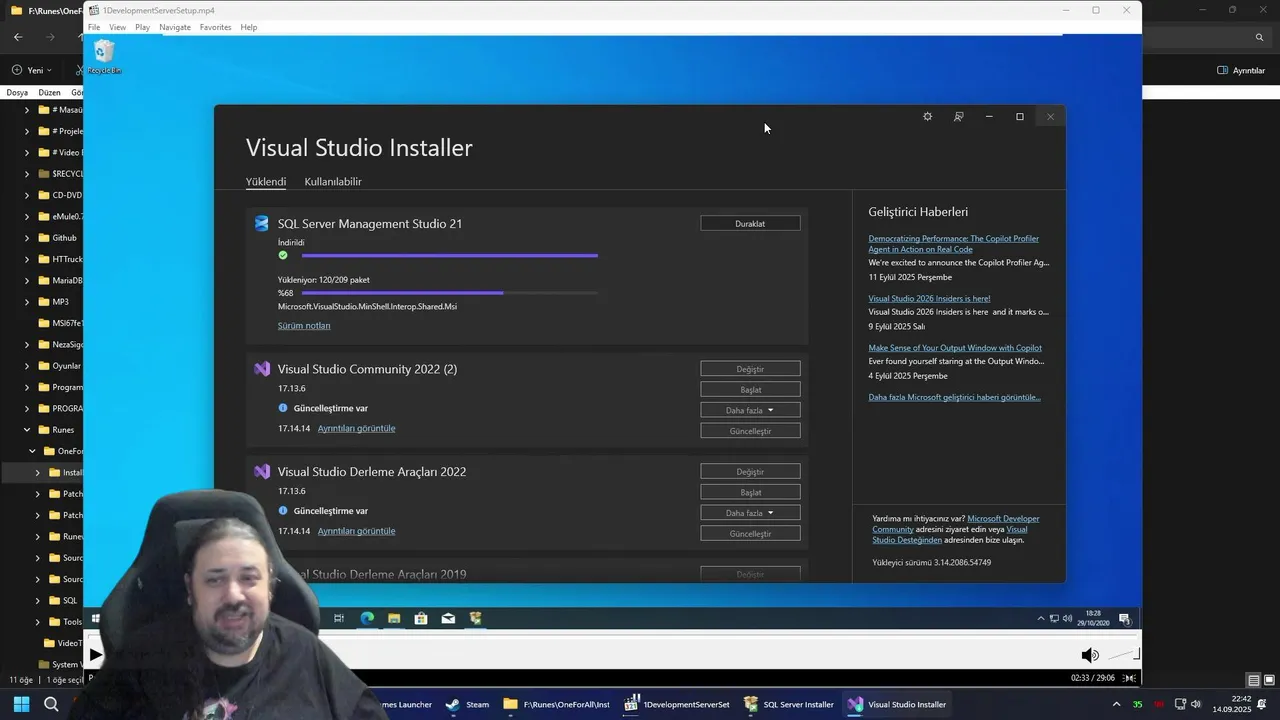This screenshot has height=720, width=1280.
Task: Click the update info icon under Derleme Araçları 2022
Action: (x=283, y=511)
